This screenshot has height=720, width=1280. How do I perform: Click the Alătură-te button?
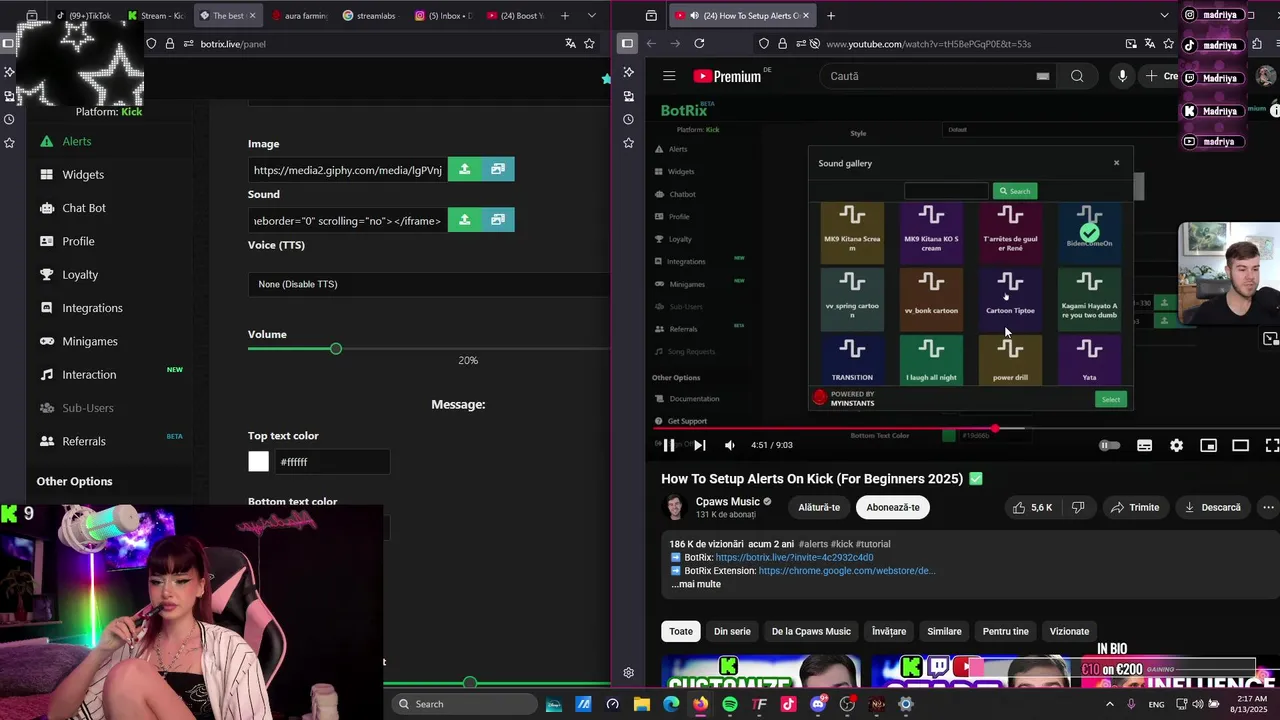(819, 507)
